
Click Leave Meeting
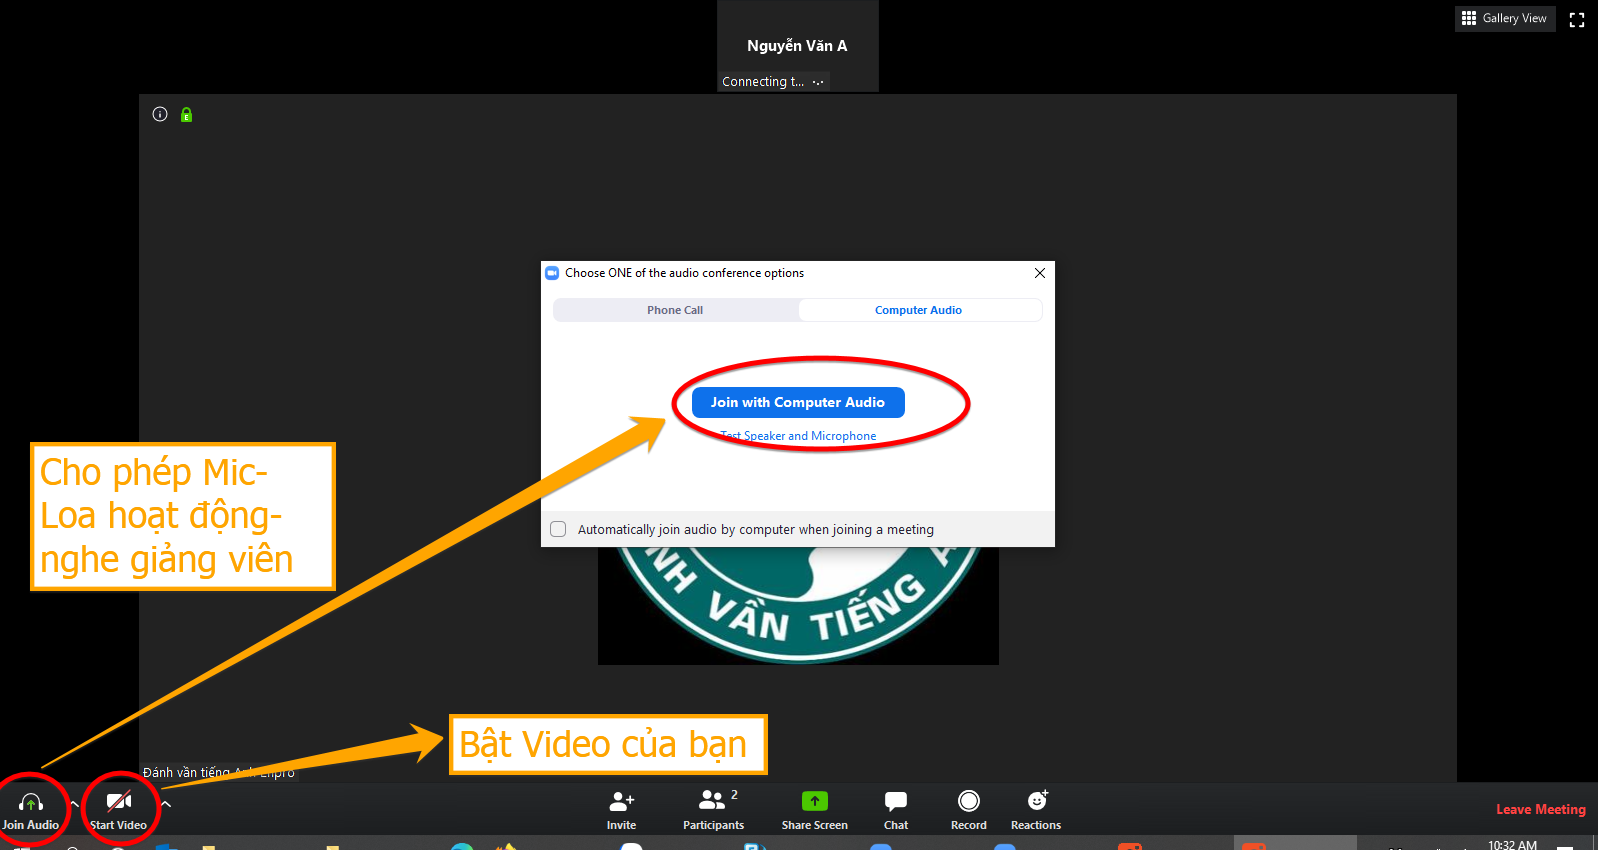pyautogui.click(x=1540, y=809)
